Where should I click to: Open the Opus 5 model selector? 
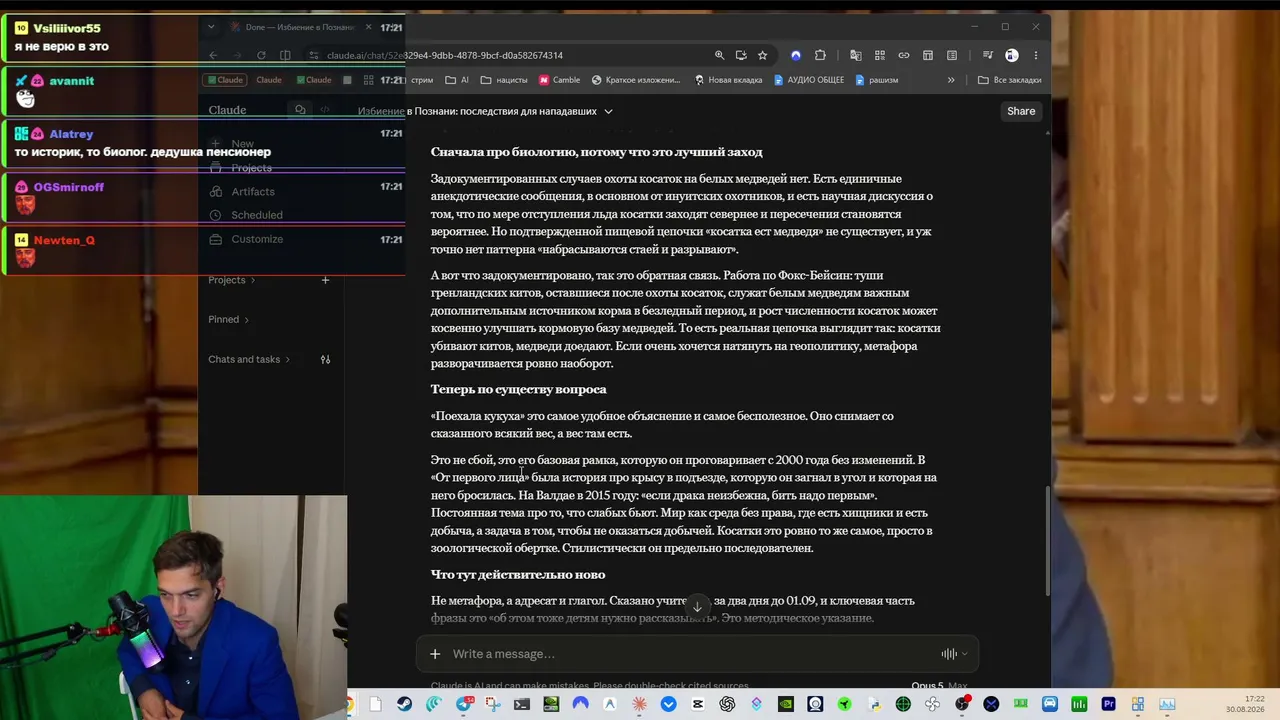point(938,686)
